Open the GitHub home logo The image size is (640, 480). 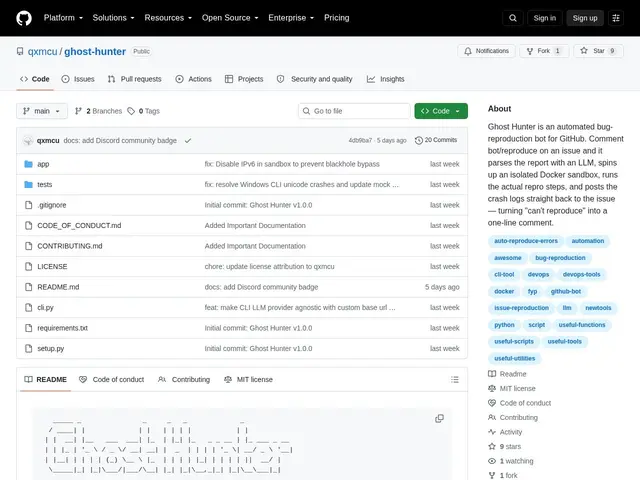point(24,18)
